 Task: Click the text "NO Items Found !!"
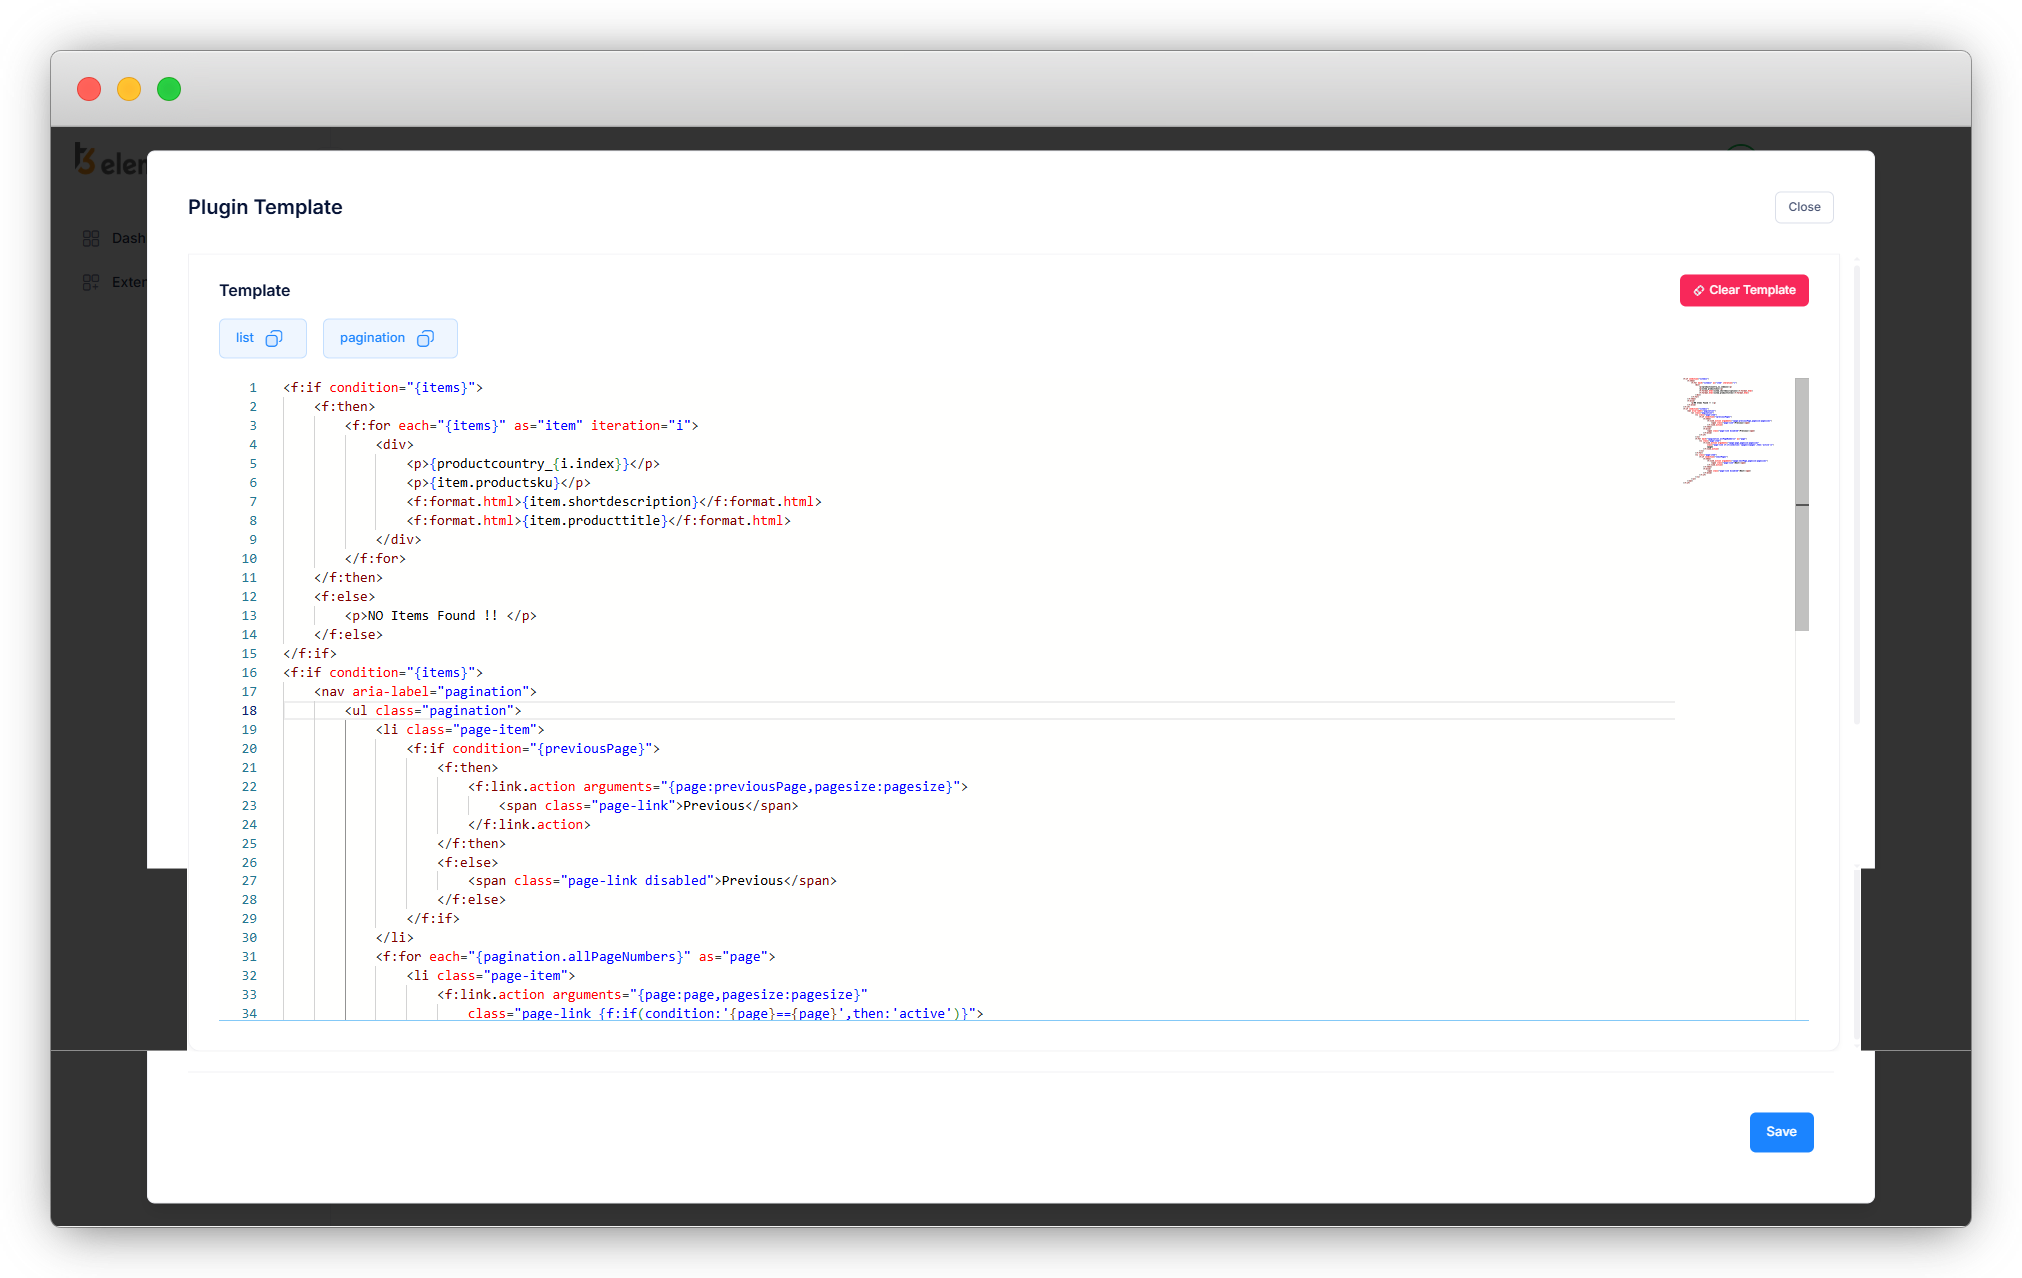tap(433, 616)
